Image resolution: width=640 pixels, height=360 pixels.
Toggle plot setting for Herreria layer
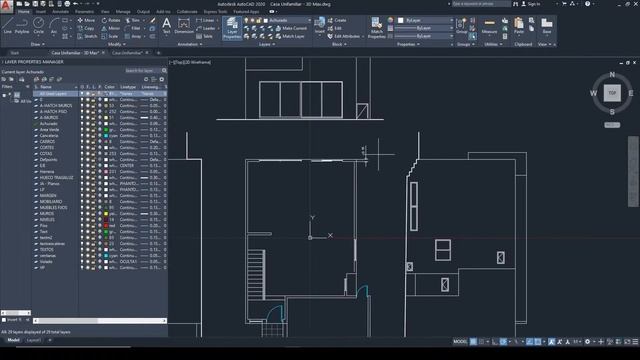tap(100, 171)
